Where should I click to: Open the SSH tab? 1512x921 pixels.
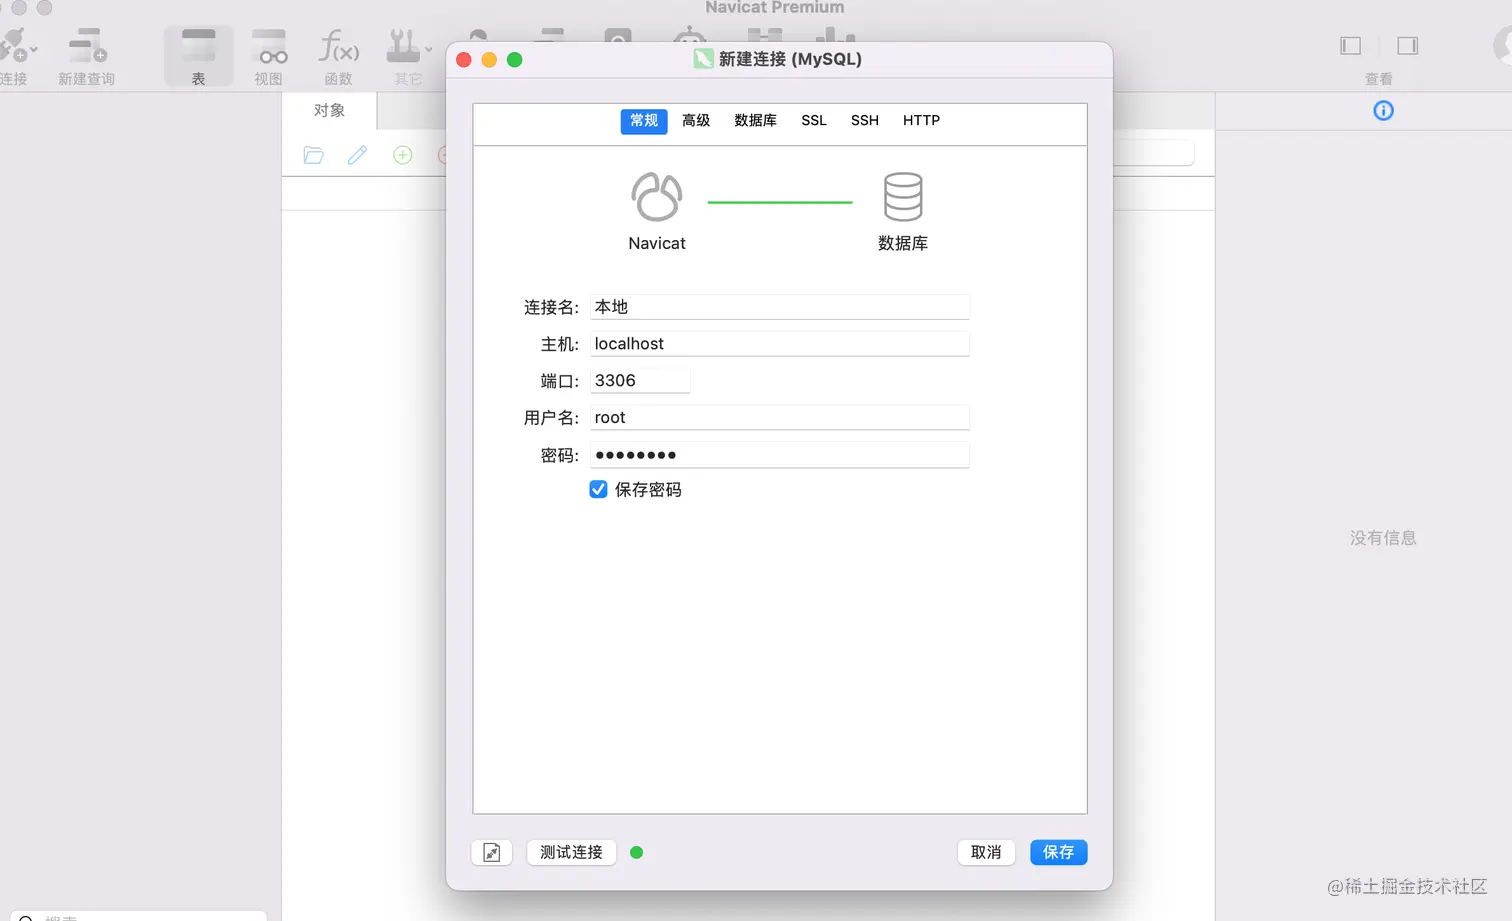(865, 121)
